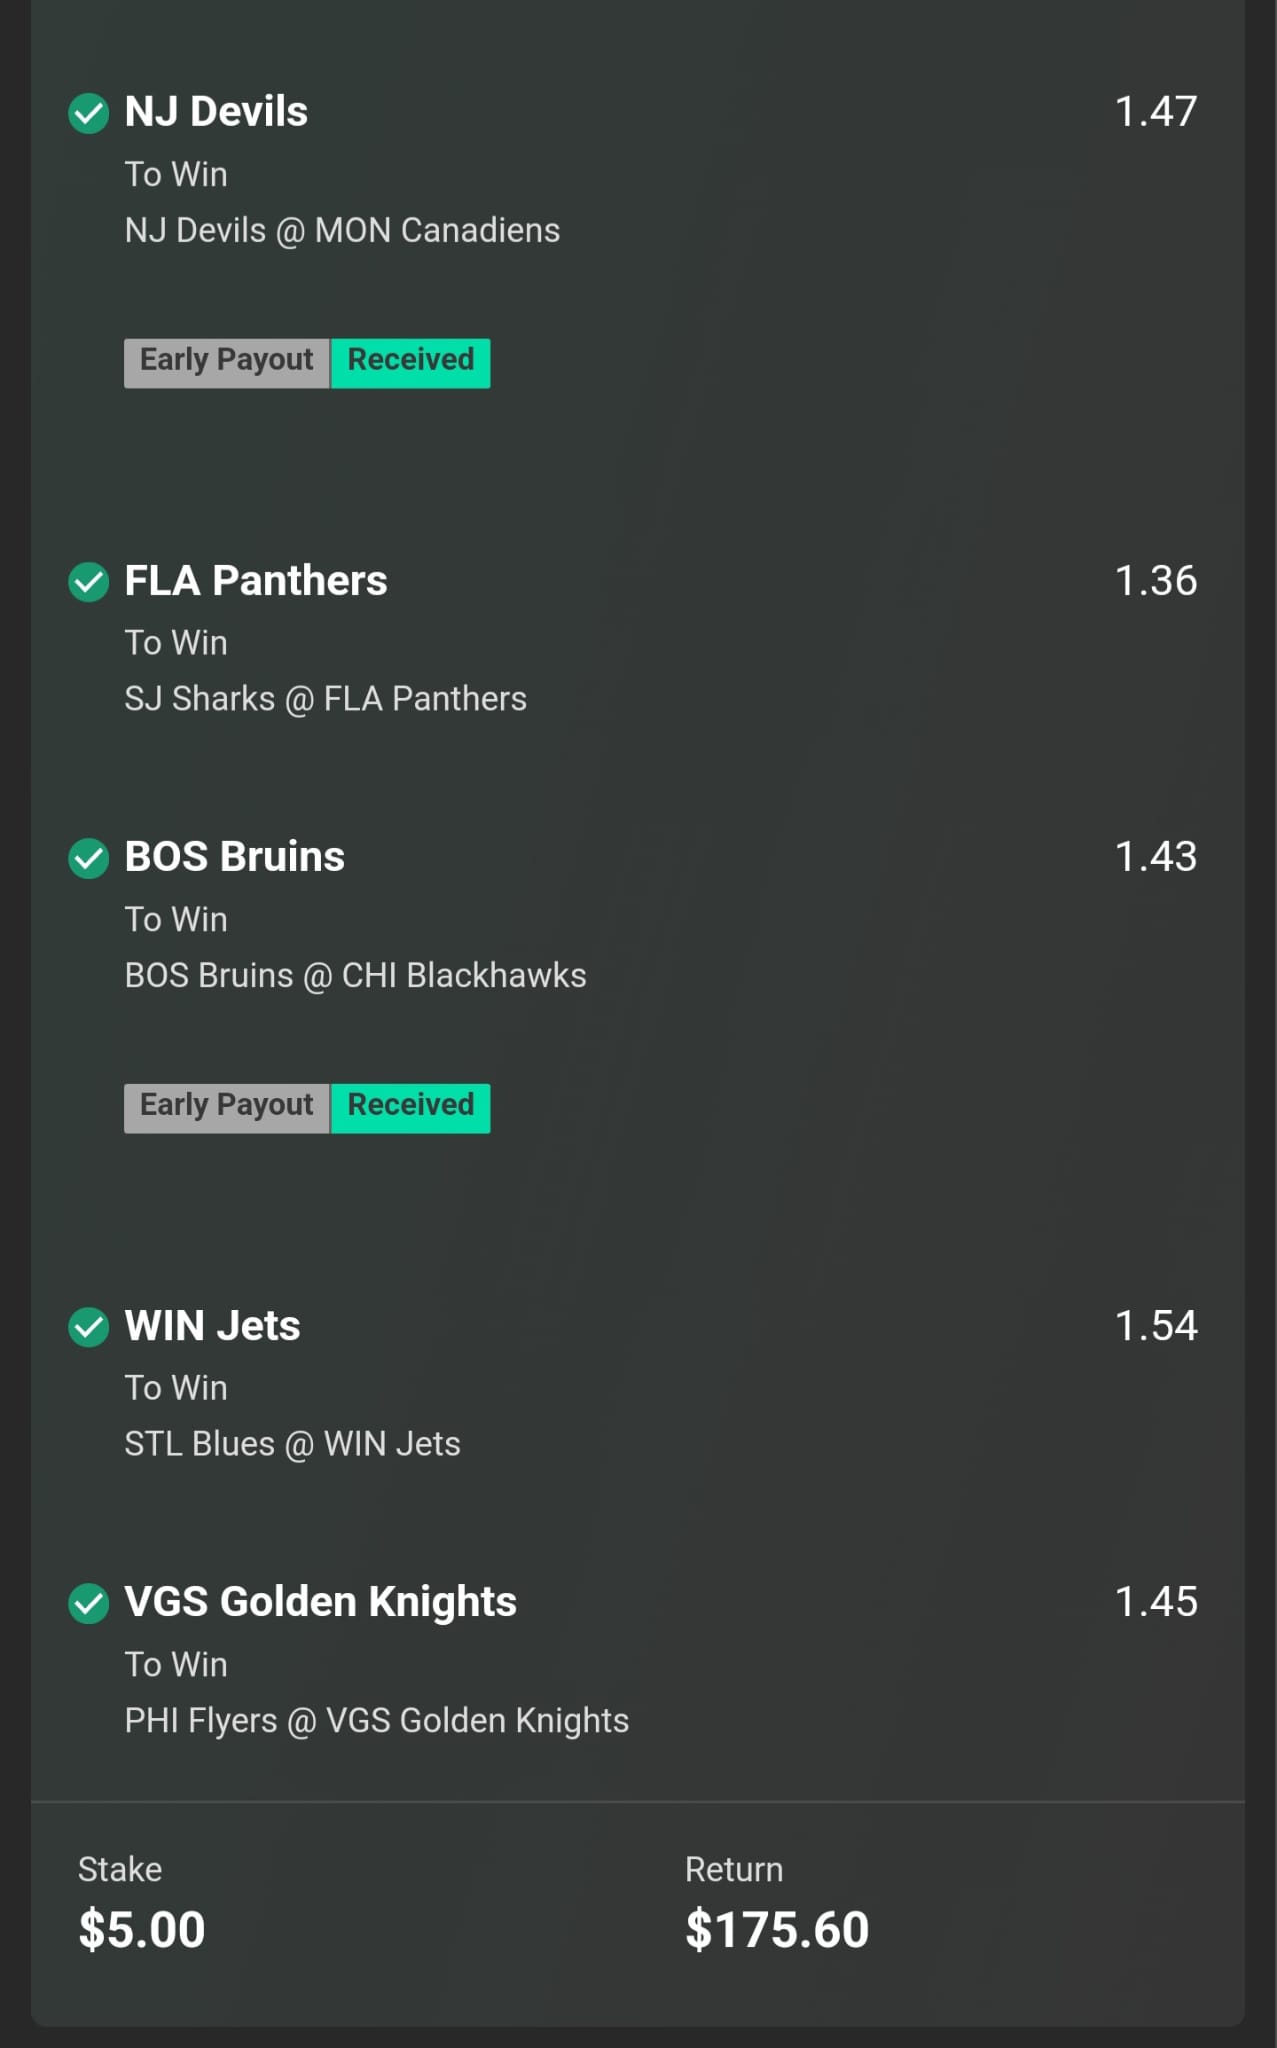
Task: Click the green checkmark beside VGS Golden Knights
Action: click(88, 1603)
